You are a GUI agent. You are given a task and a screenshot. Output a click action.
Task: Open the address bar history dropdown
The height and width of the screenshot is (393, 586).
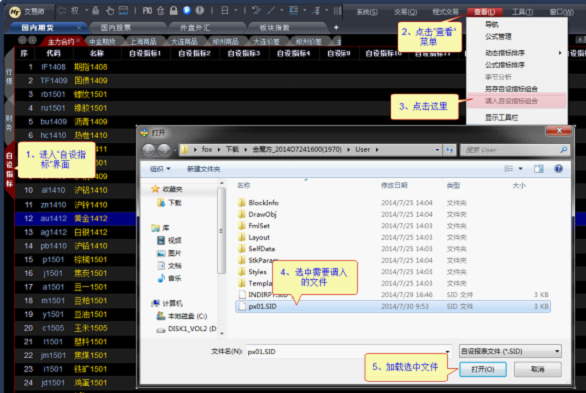(437, 150)
